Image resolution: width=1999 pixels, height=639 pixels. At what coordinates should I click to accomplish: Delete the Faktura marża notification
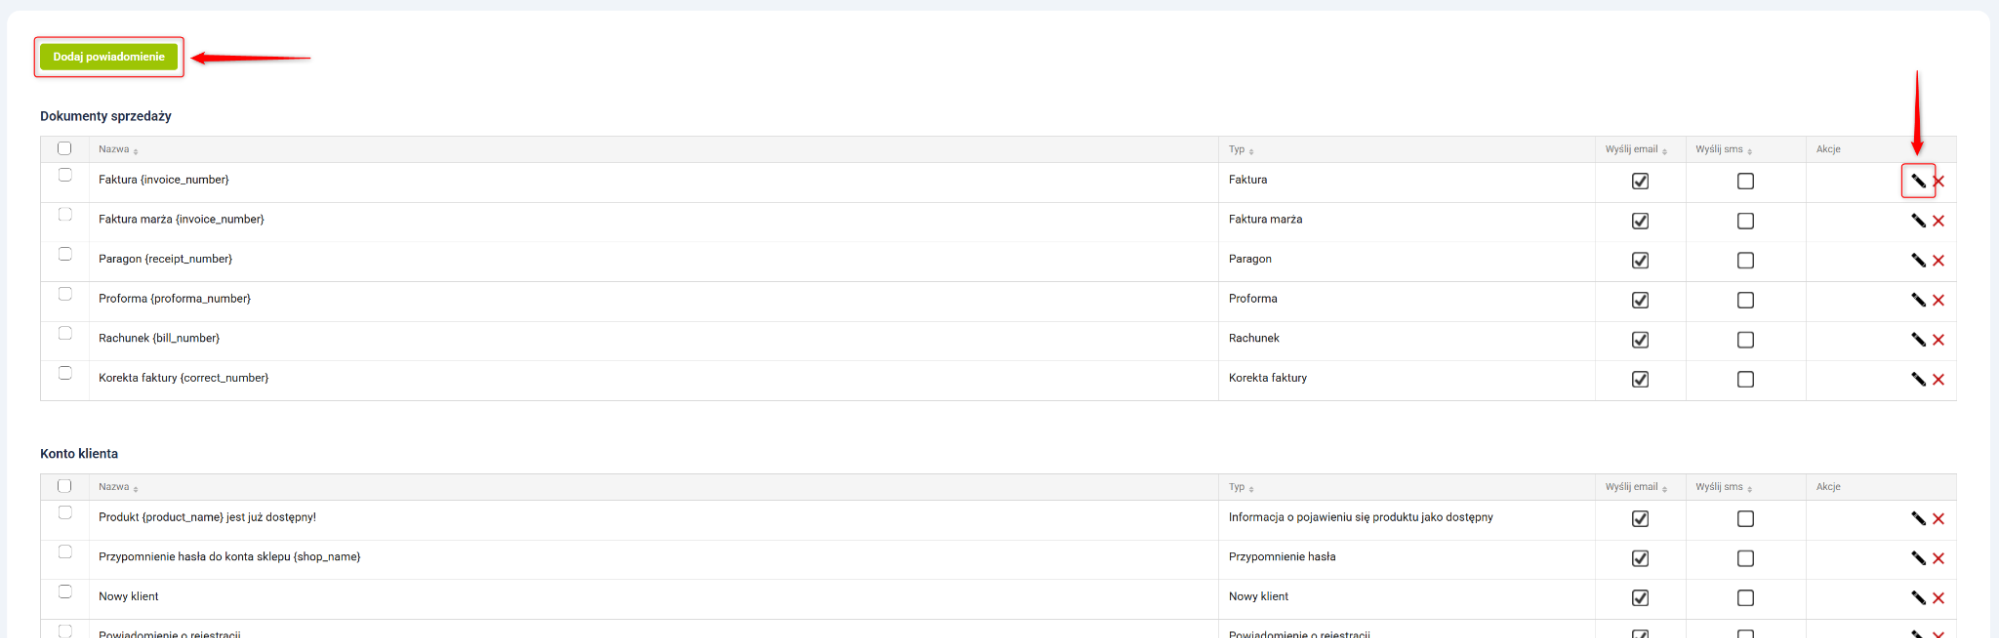click(1938, 221)
